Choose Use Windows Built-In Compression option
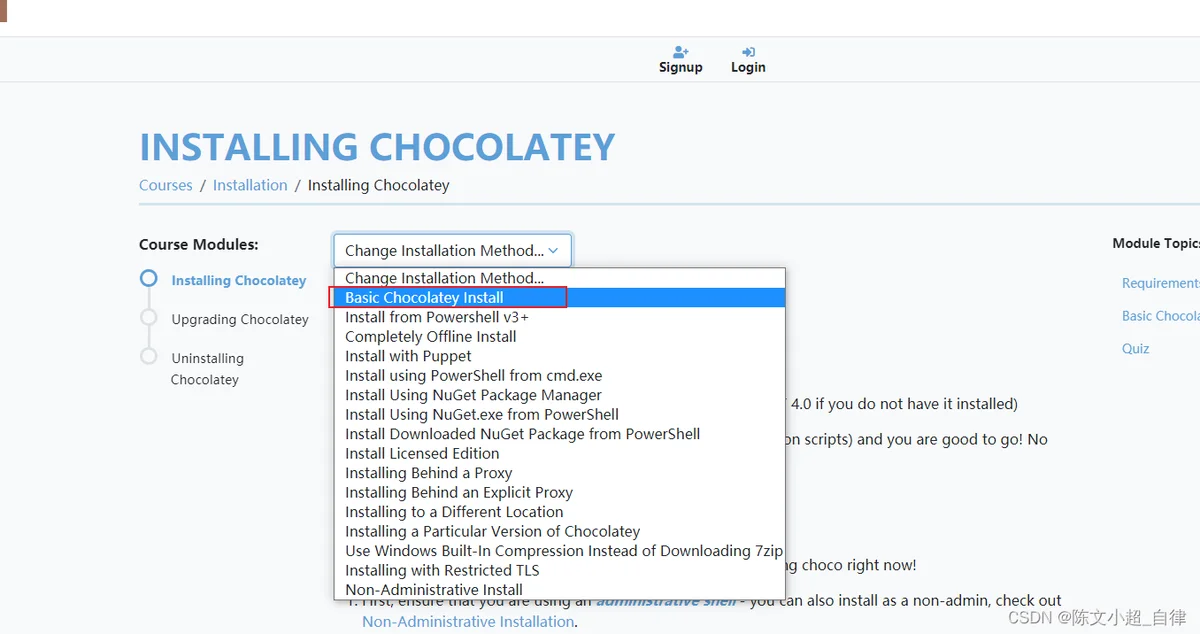Viewport: 1200px width, 634px height. 560,551
